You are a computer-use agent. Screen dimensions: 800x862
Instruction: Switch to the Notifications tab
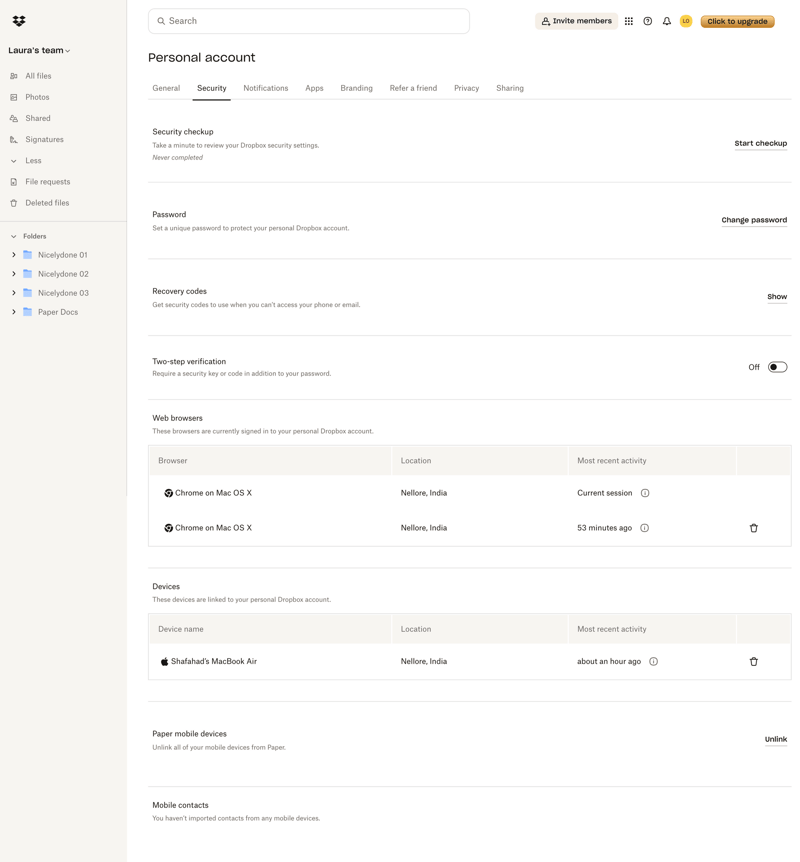pyautogui.click(x=265, y=88)
